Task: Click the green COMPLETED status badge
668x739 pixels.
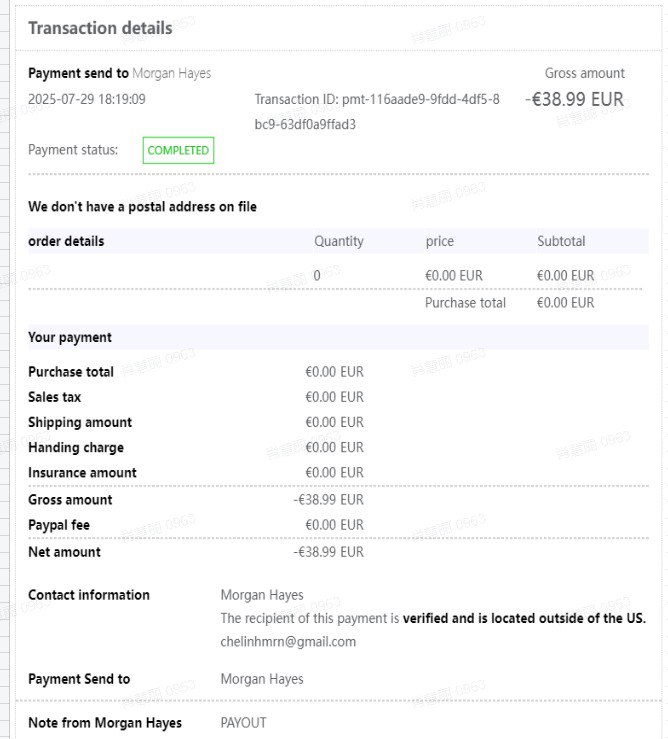Action: click(x=178, y=150)
